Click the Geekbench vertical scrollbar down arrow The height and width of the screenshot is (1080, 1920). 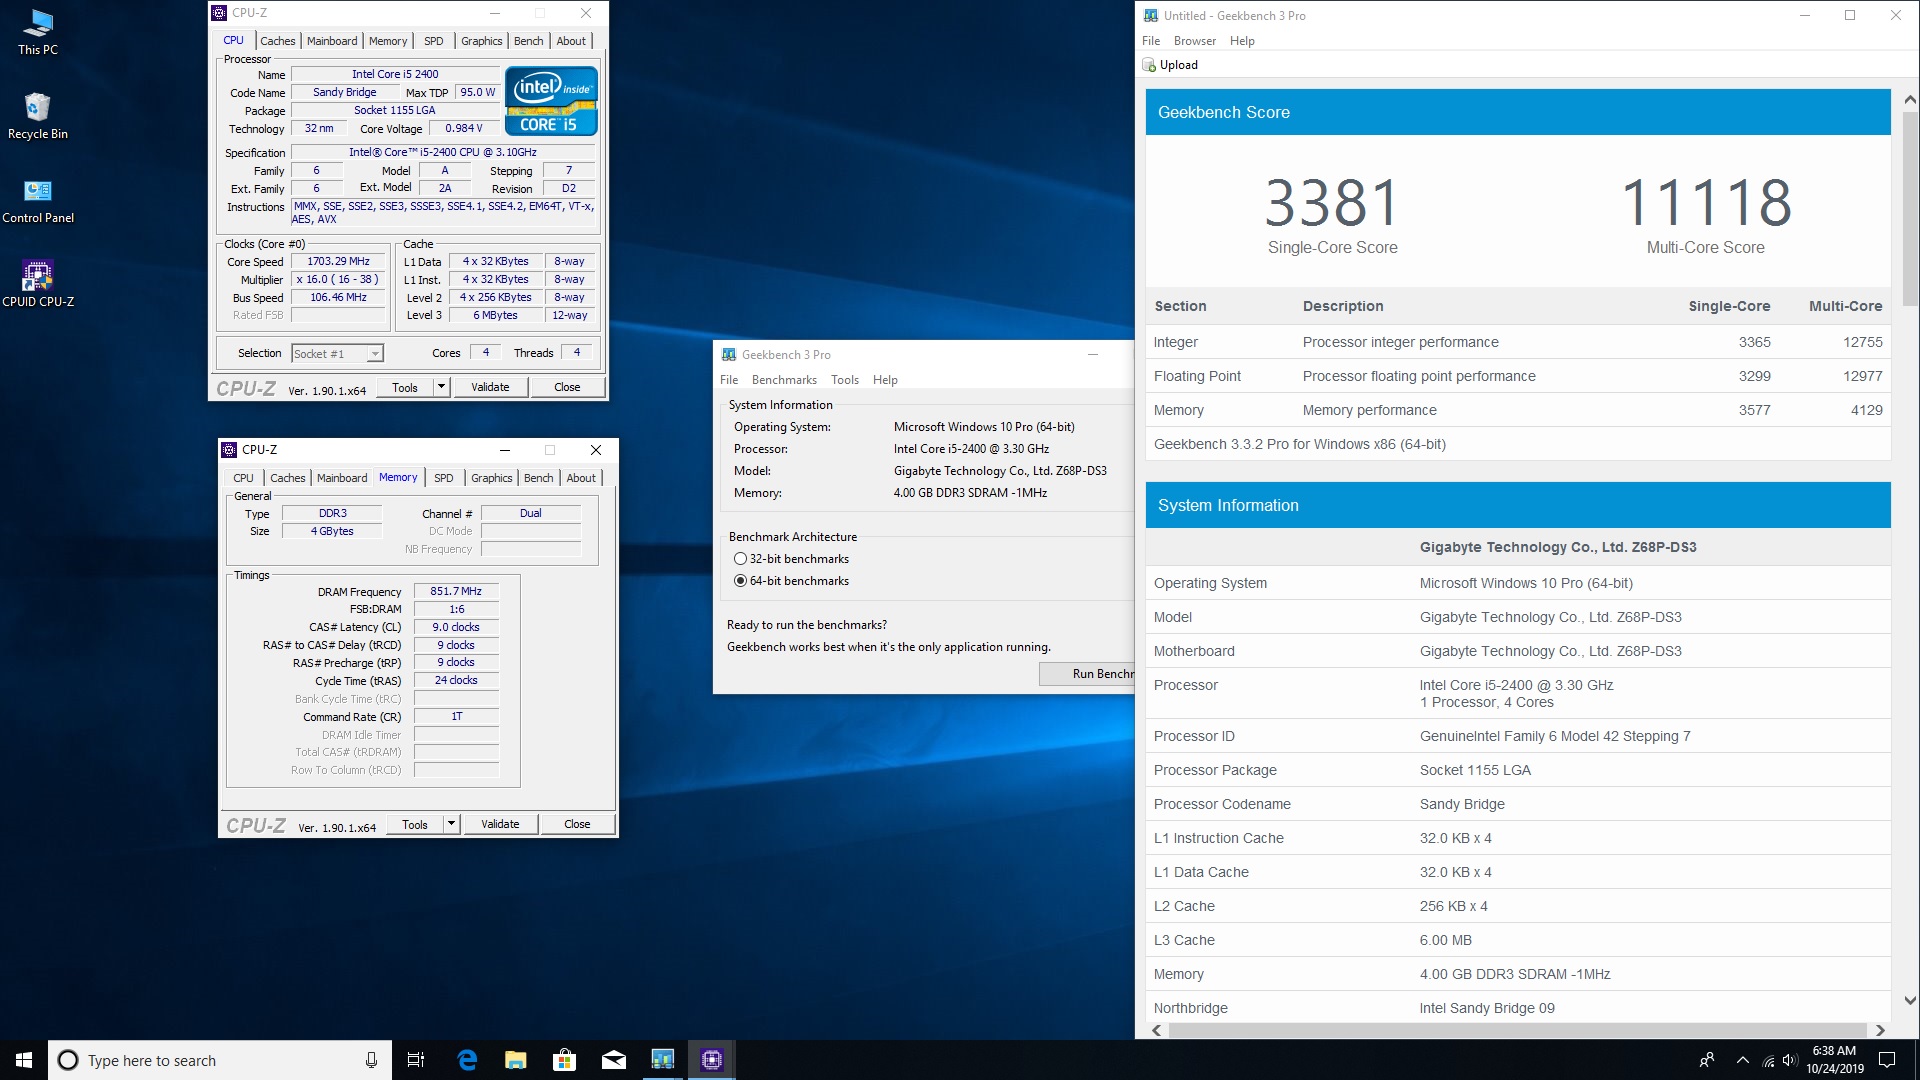pyautogui.click(x=1910, y=1000)
